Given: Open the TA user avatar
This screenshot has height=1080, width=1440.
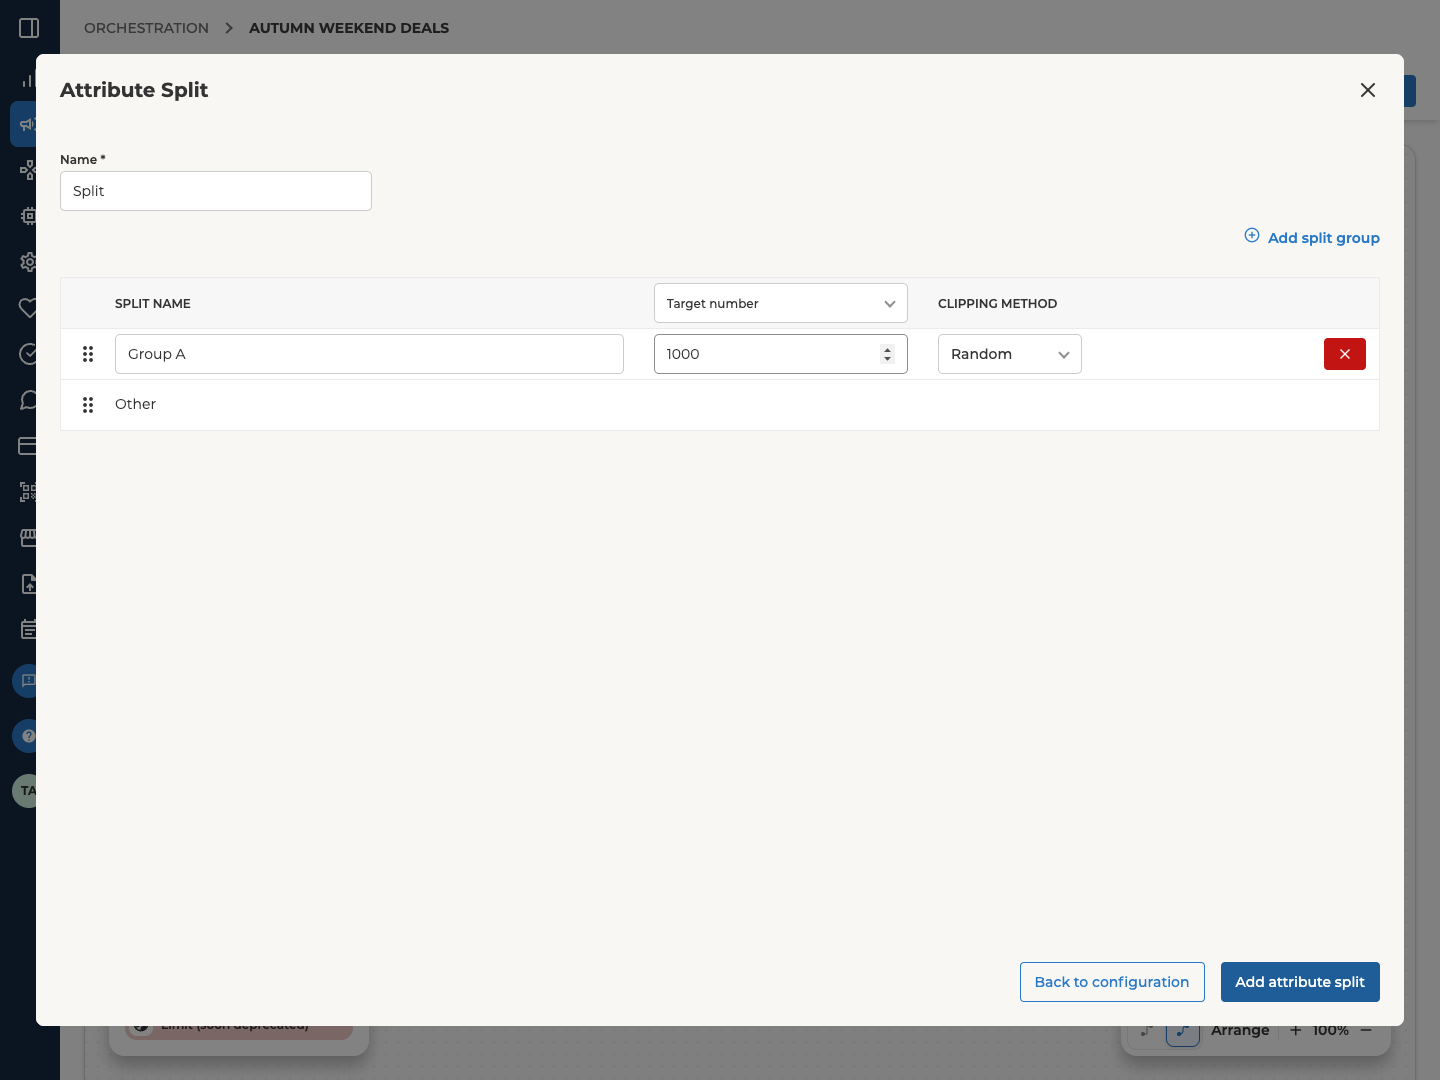Looking at the screenshot, I should coord(25,791).
